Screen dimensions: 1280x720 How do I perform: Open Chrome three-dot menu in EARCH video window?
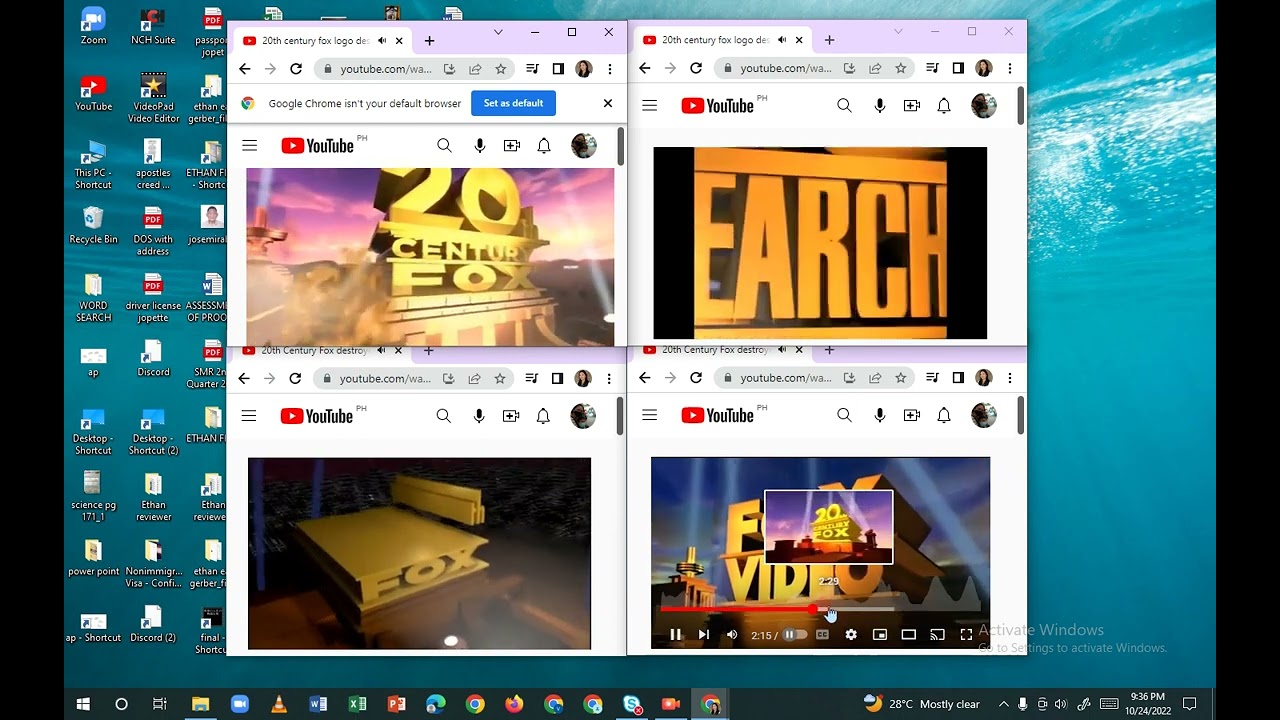point(1009,68)
